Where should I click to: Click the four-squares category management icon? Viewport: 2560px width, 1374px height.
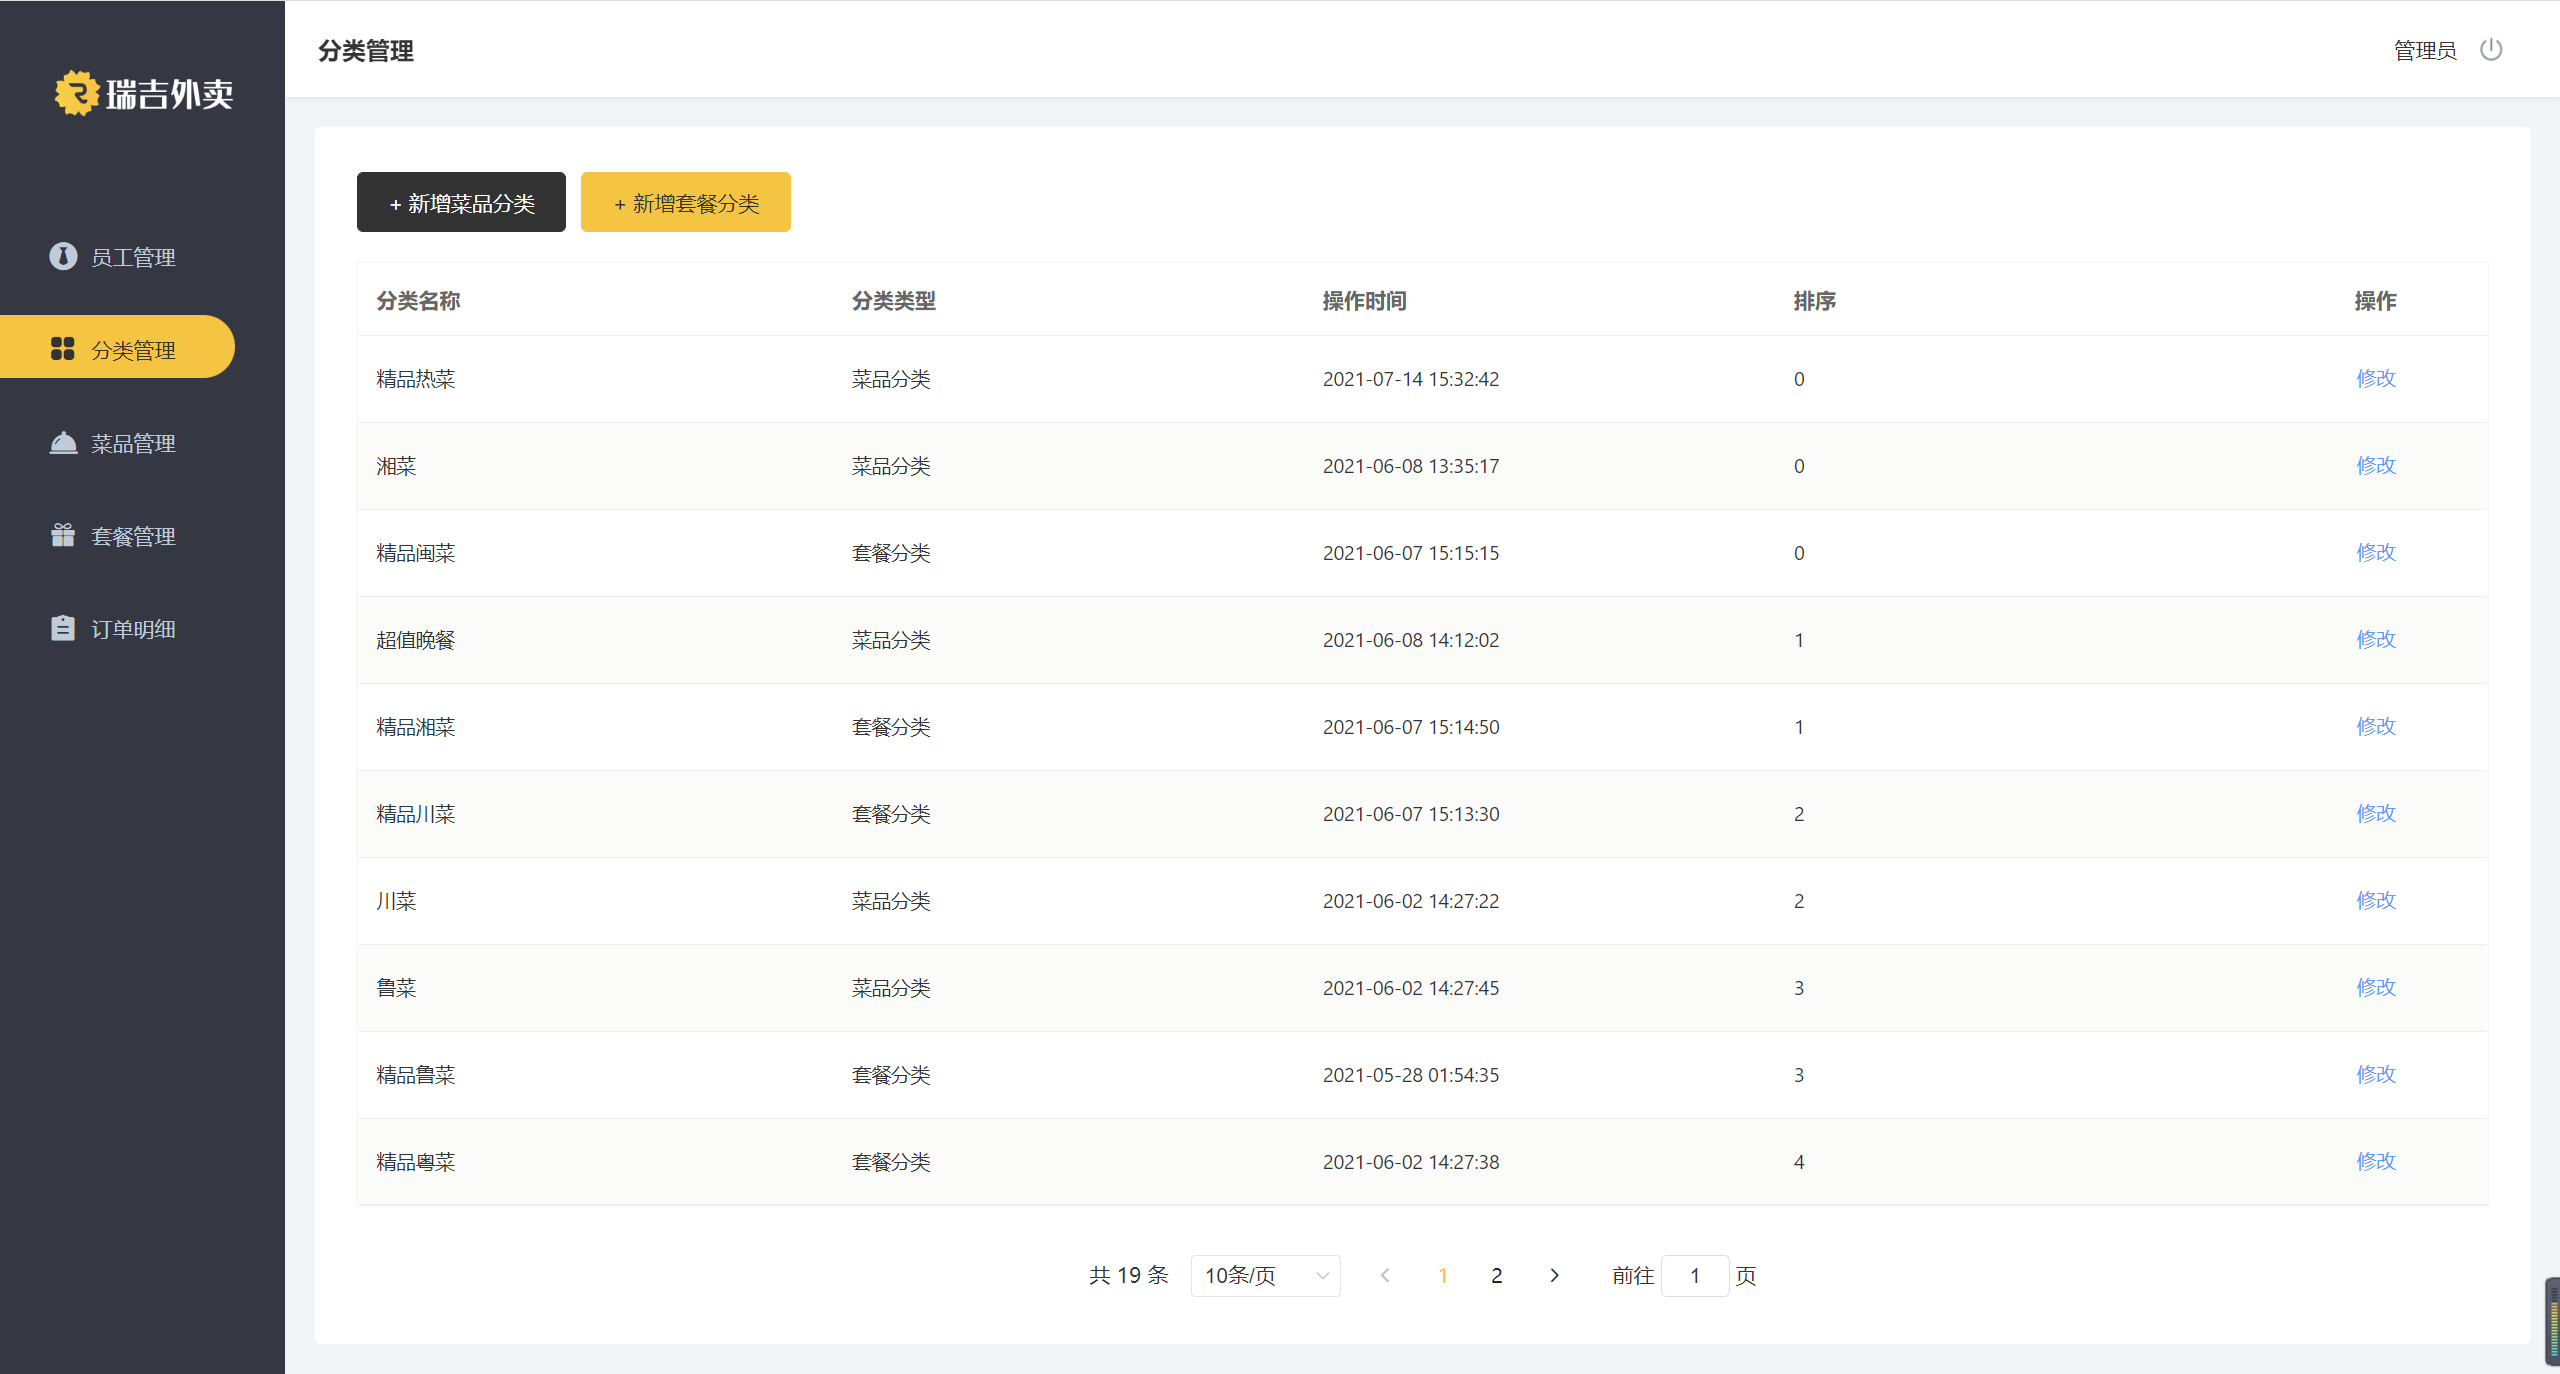pos(63,349)
